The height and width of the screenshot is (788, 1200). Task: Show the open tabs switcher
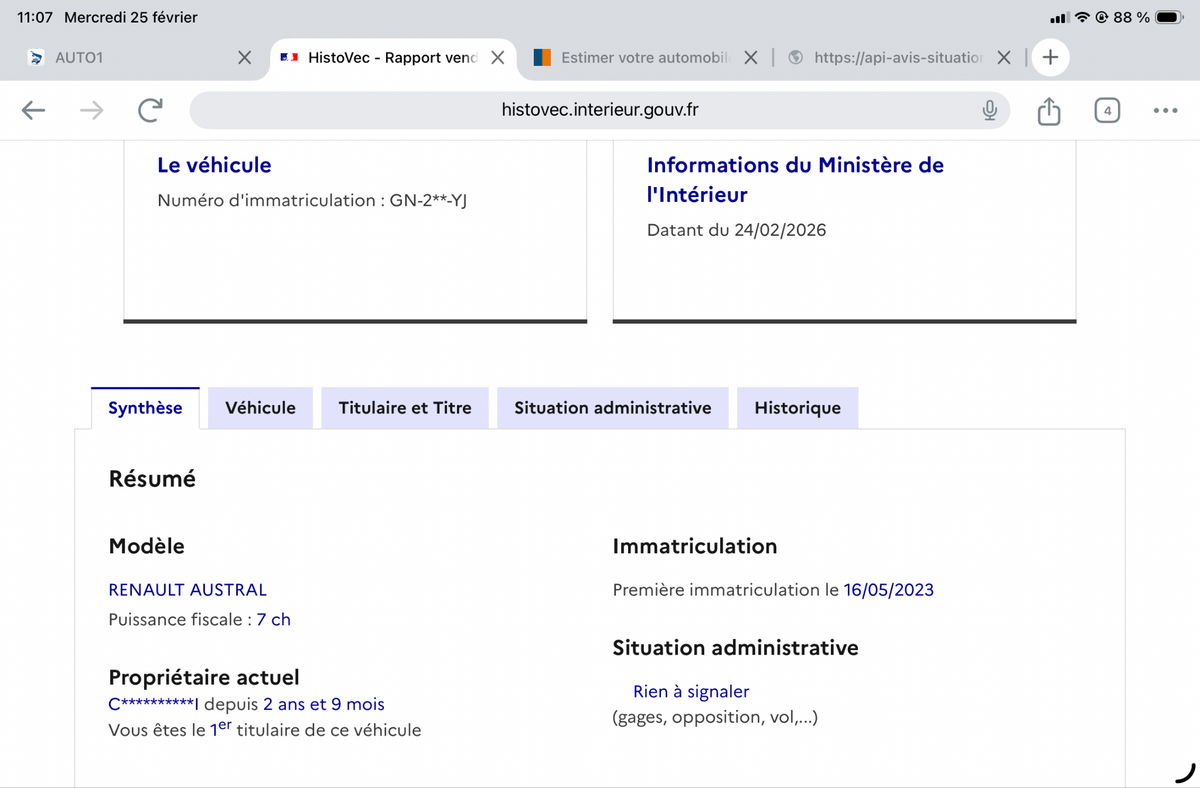(x=1106, y=111)
